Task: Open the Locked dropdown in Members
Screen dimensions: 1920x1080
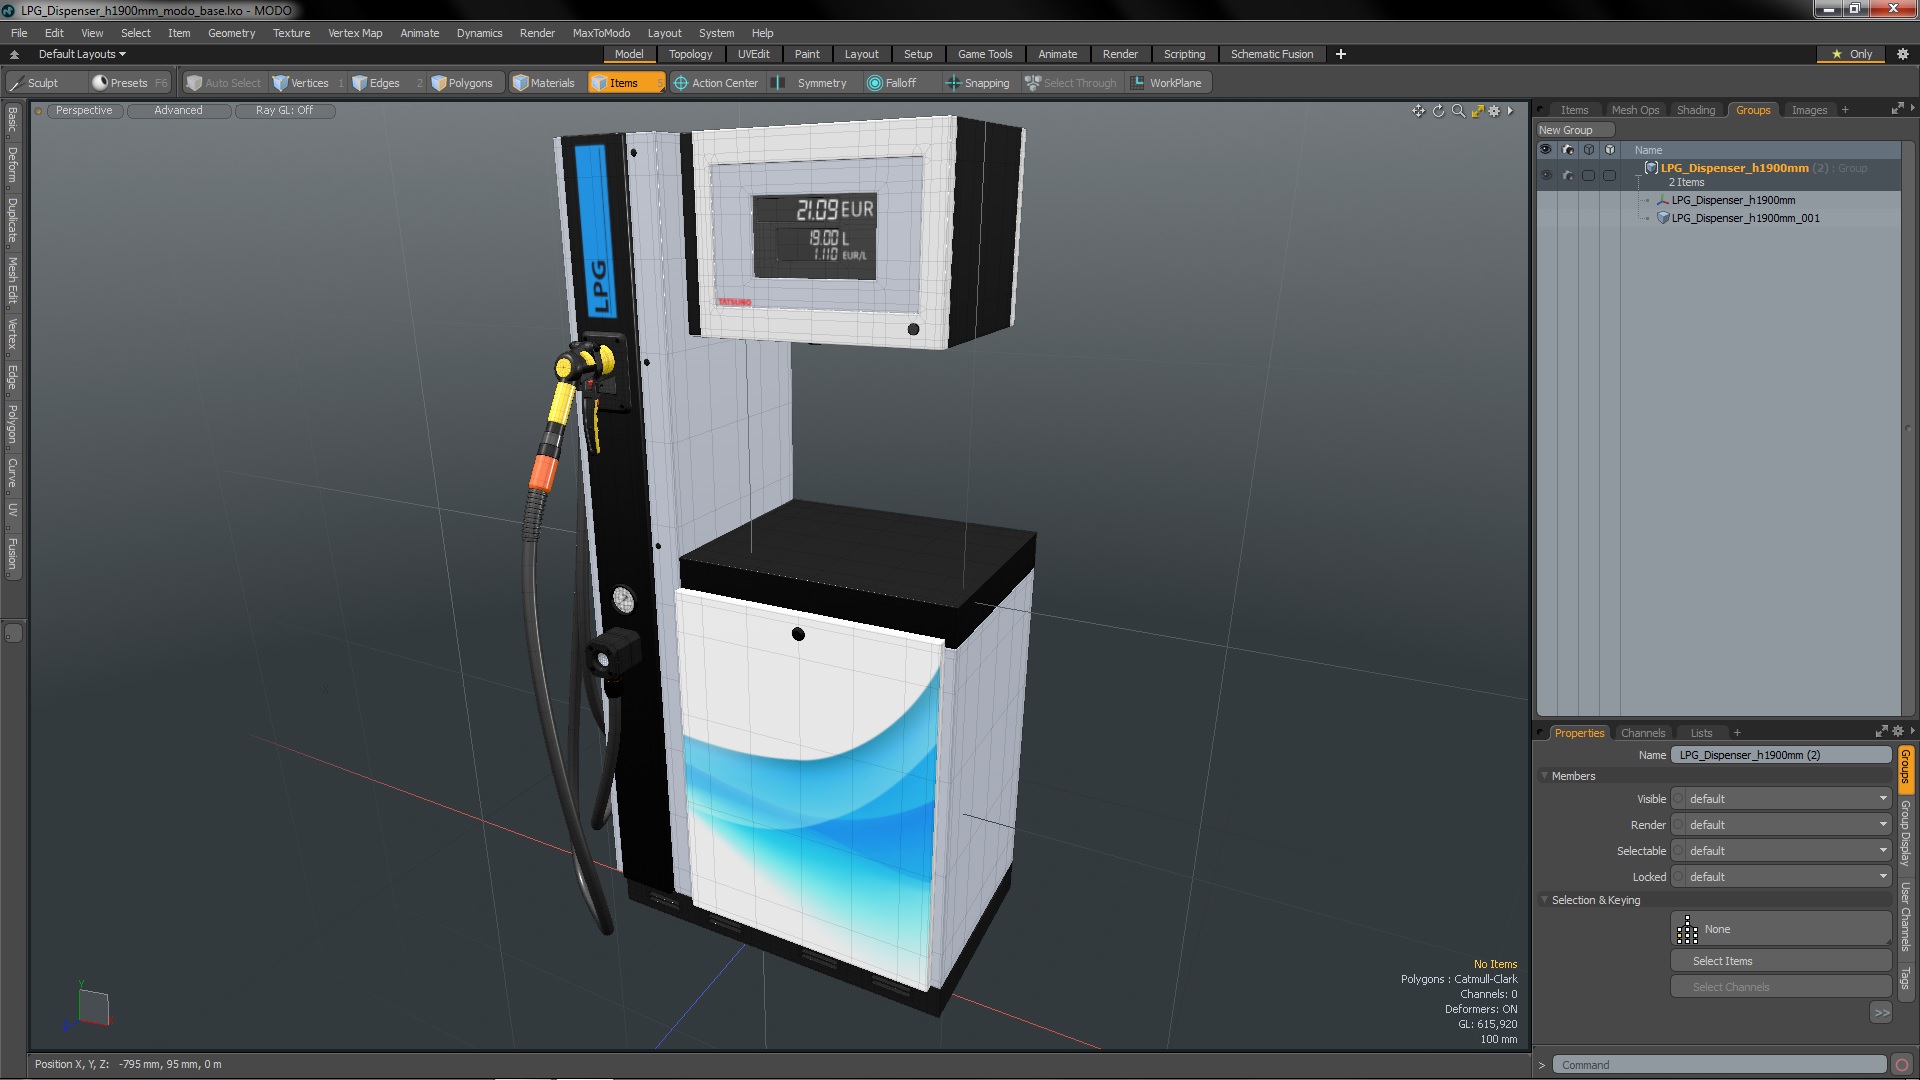Action: click(x=1785, y=877)
